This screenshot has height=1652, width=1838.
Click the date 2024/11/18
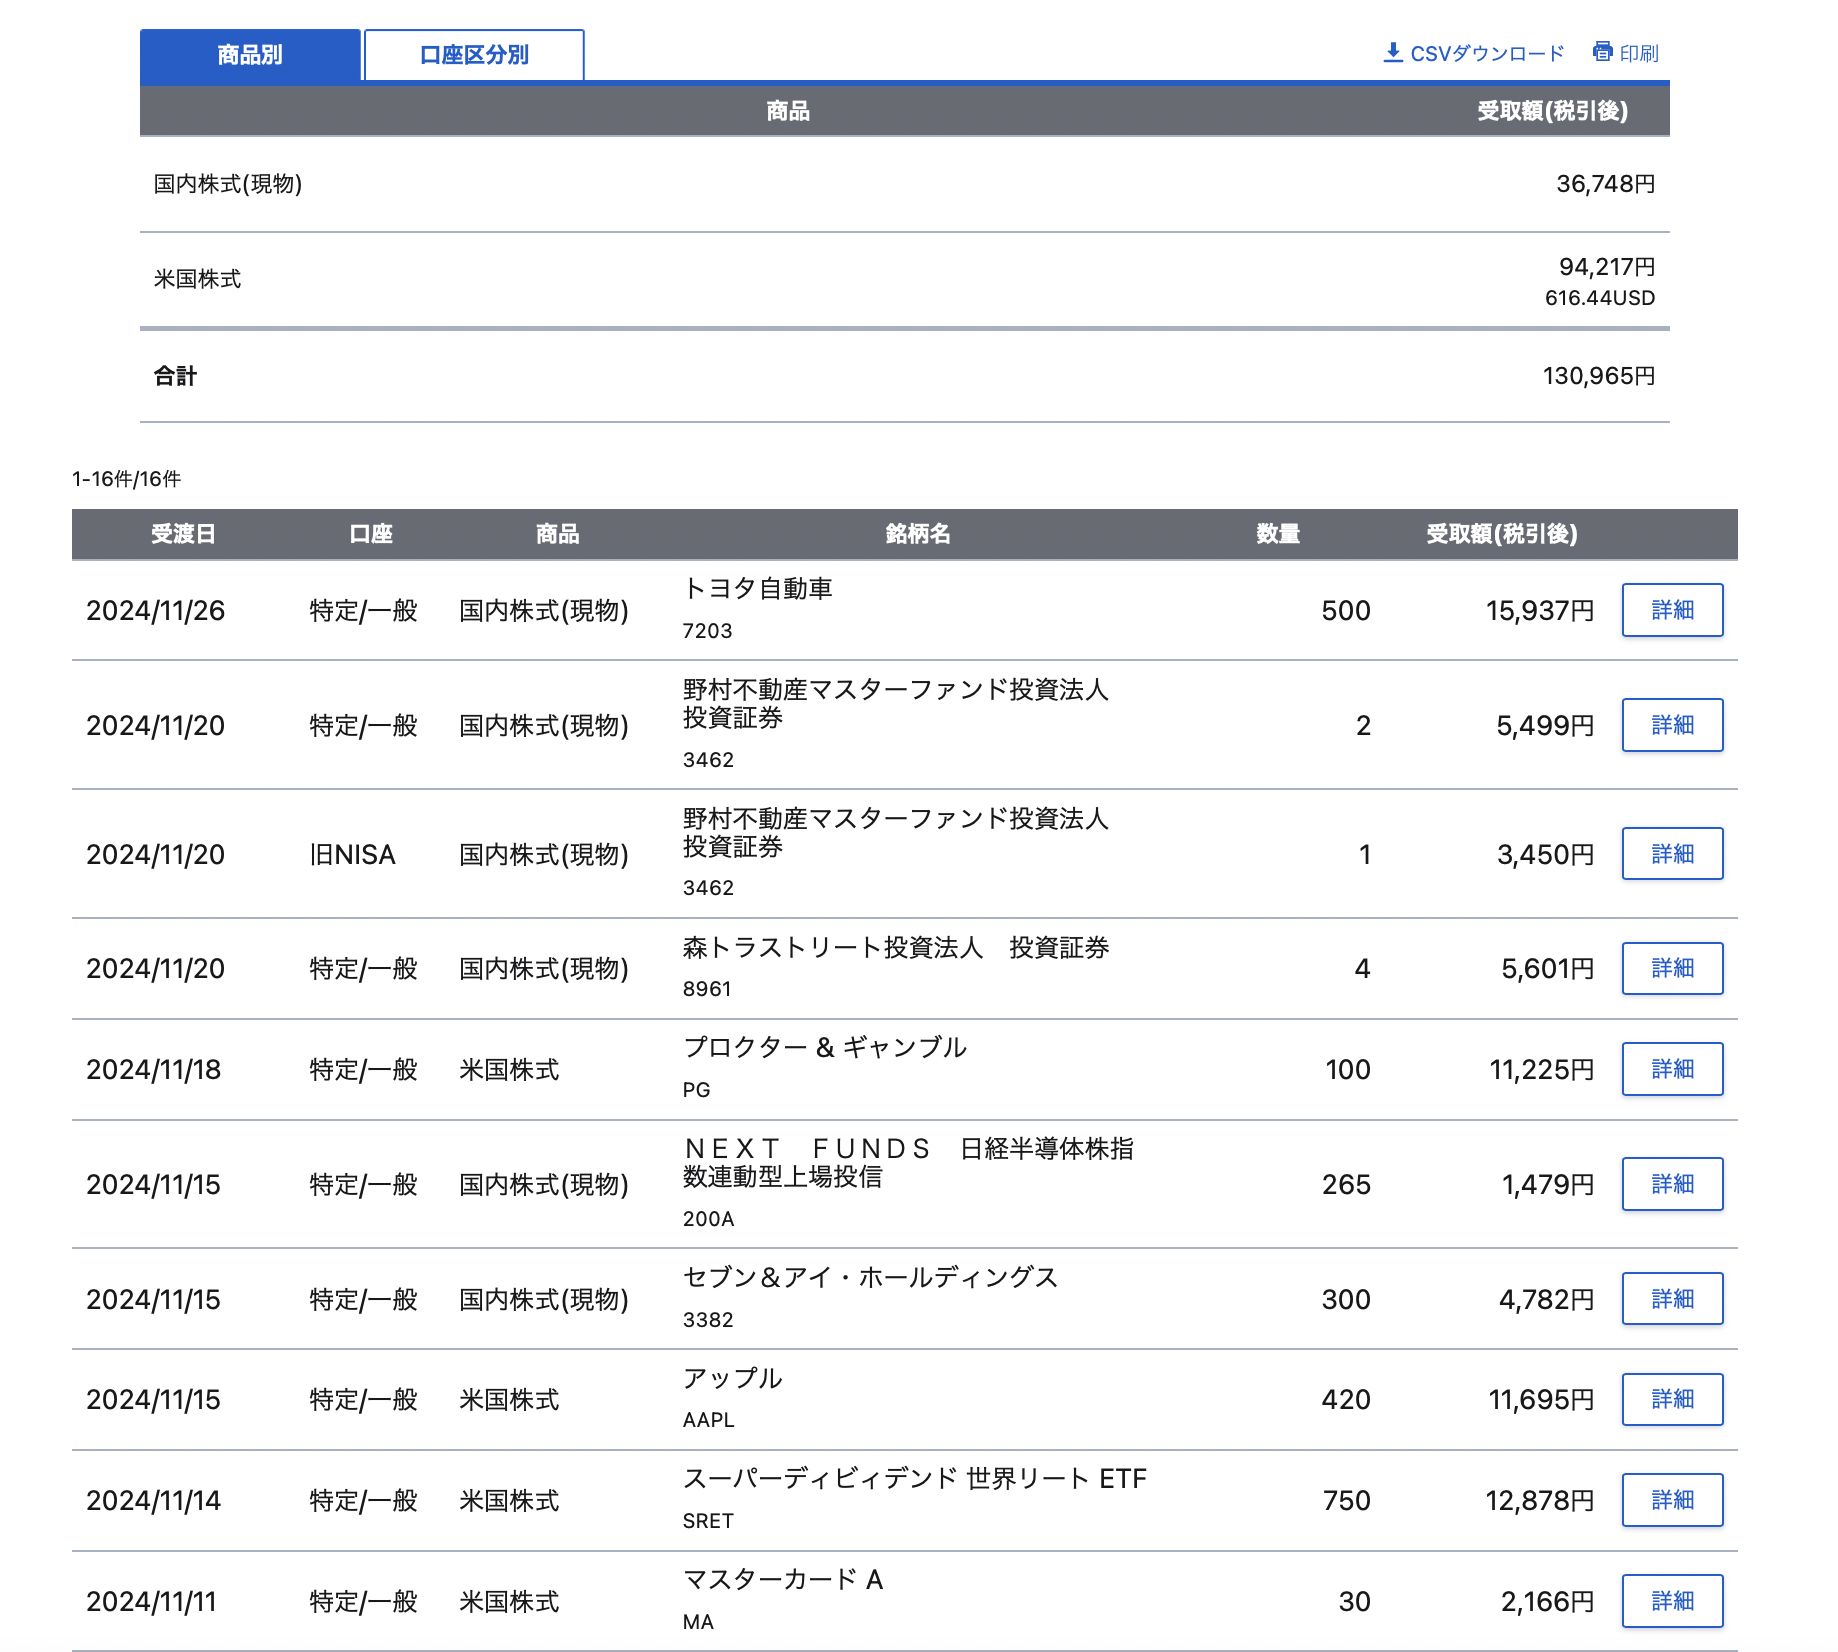[154, 1070]
